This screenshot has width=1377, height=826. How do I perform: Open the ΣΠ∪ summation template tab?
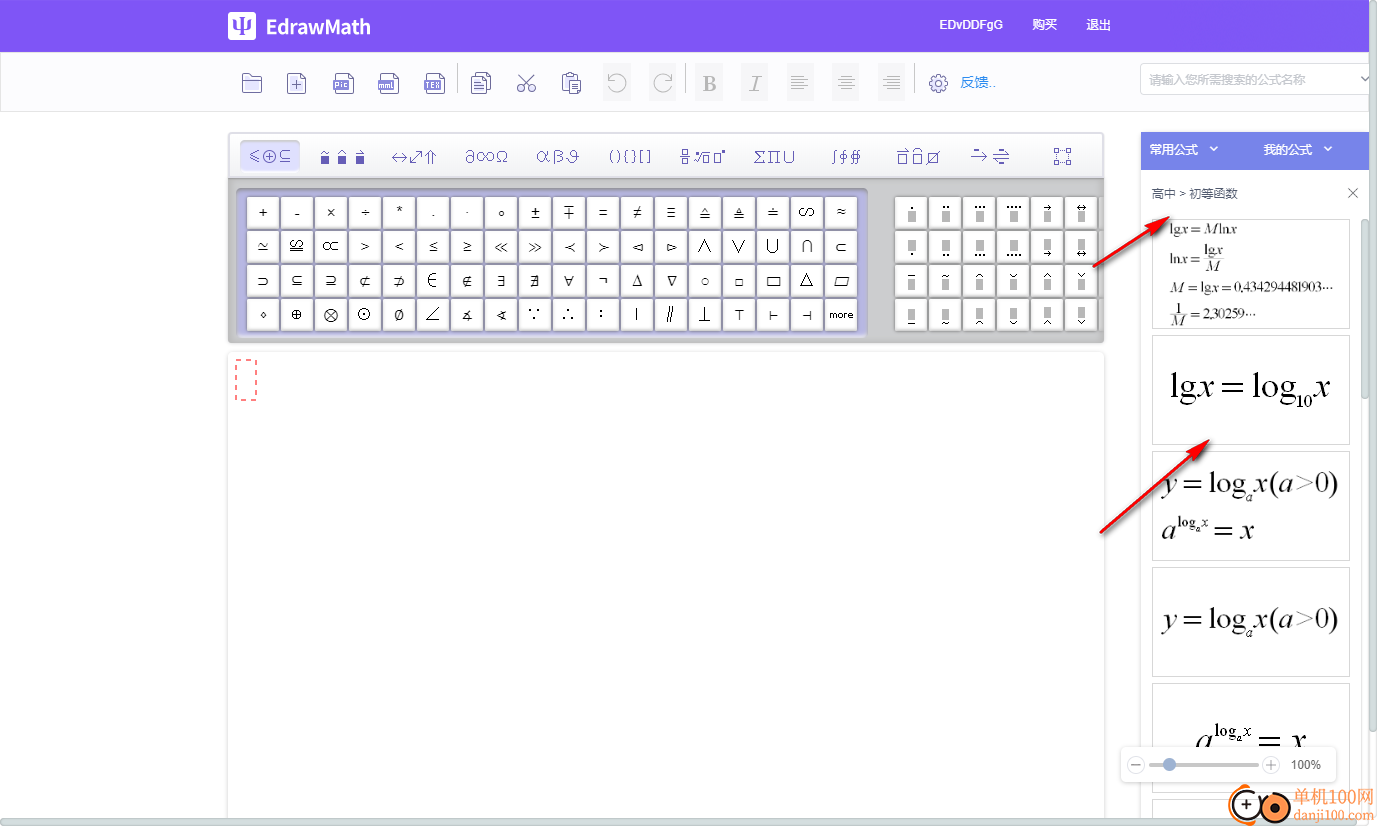774,156
